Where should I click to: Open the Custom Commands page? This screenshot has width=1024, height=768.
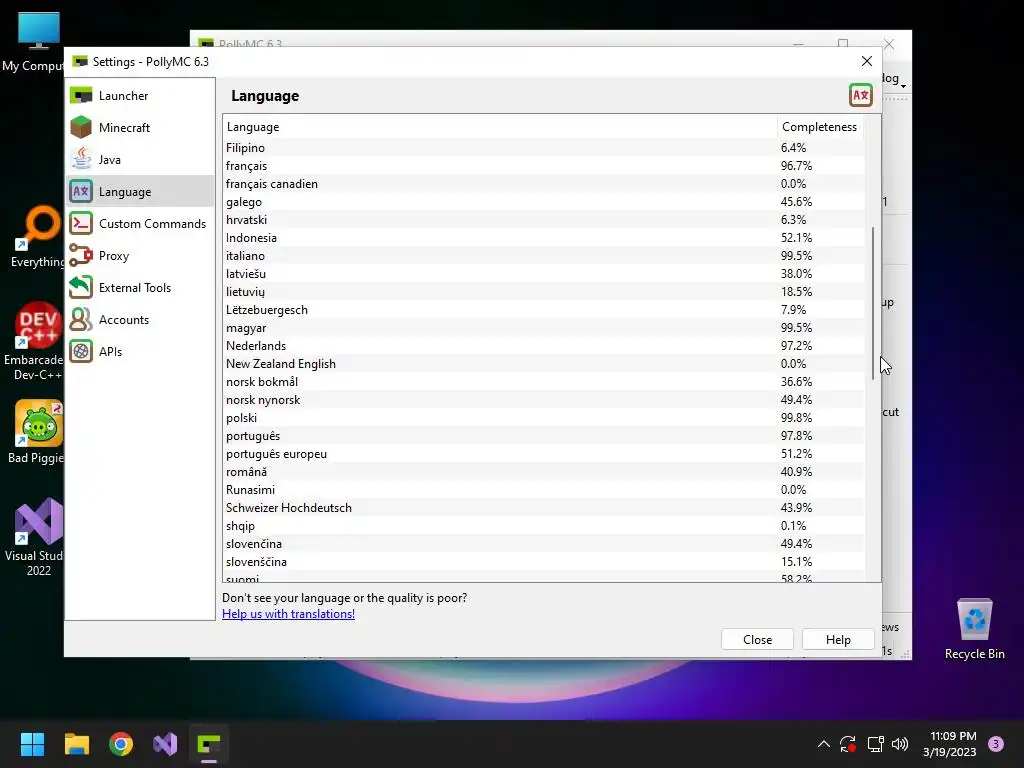click(x=140, y=224)
